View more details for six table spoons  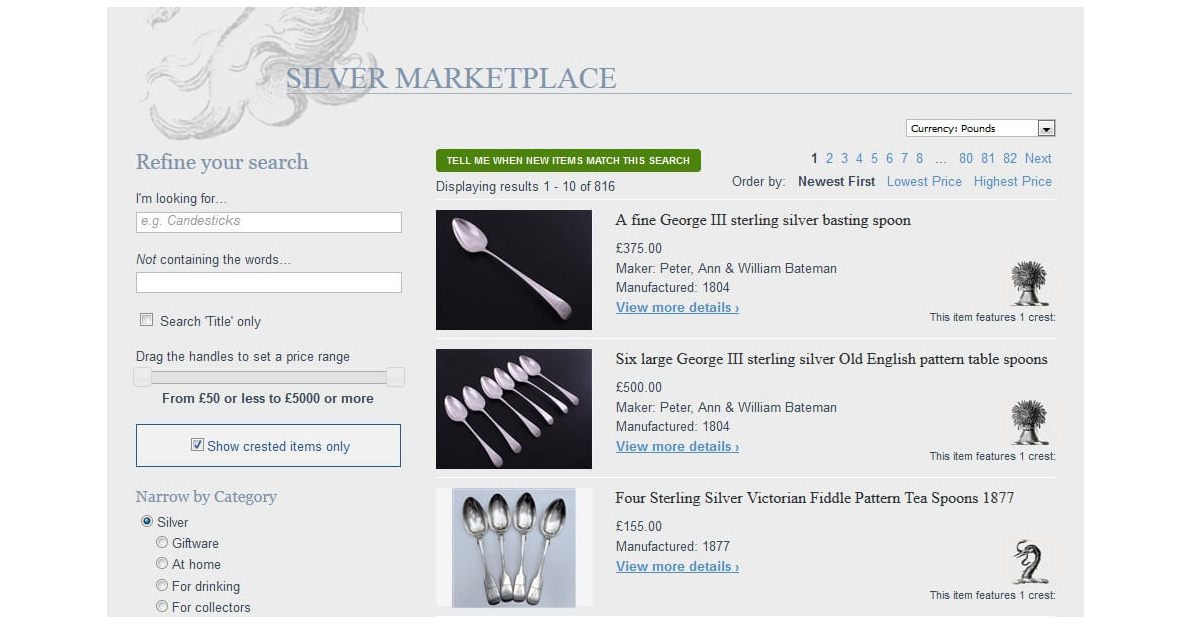[x=677, y=446]
